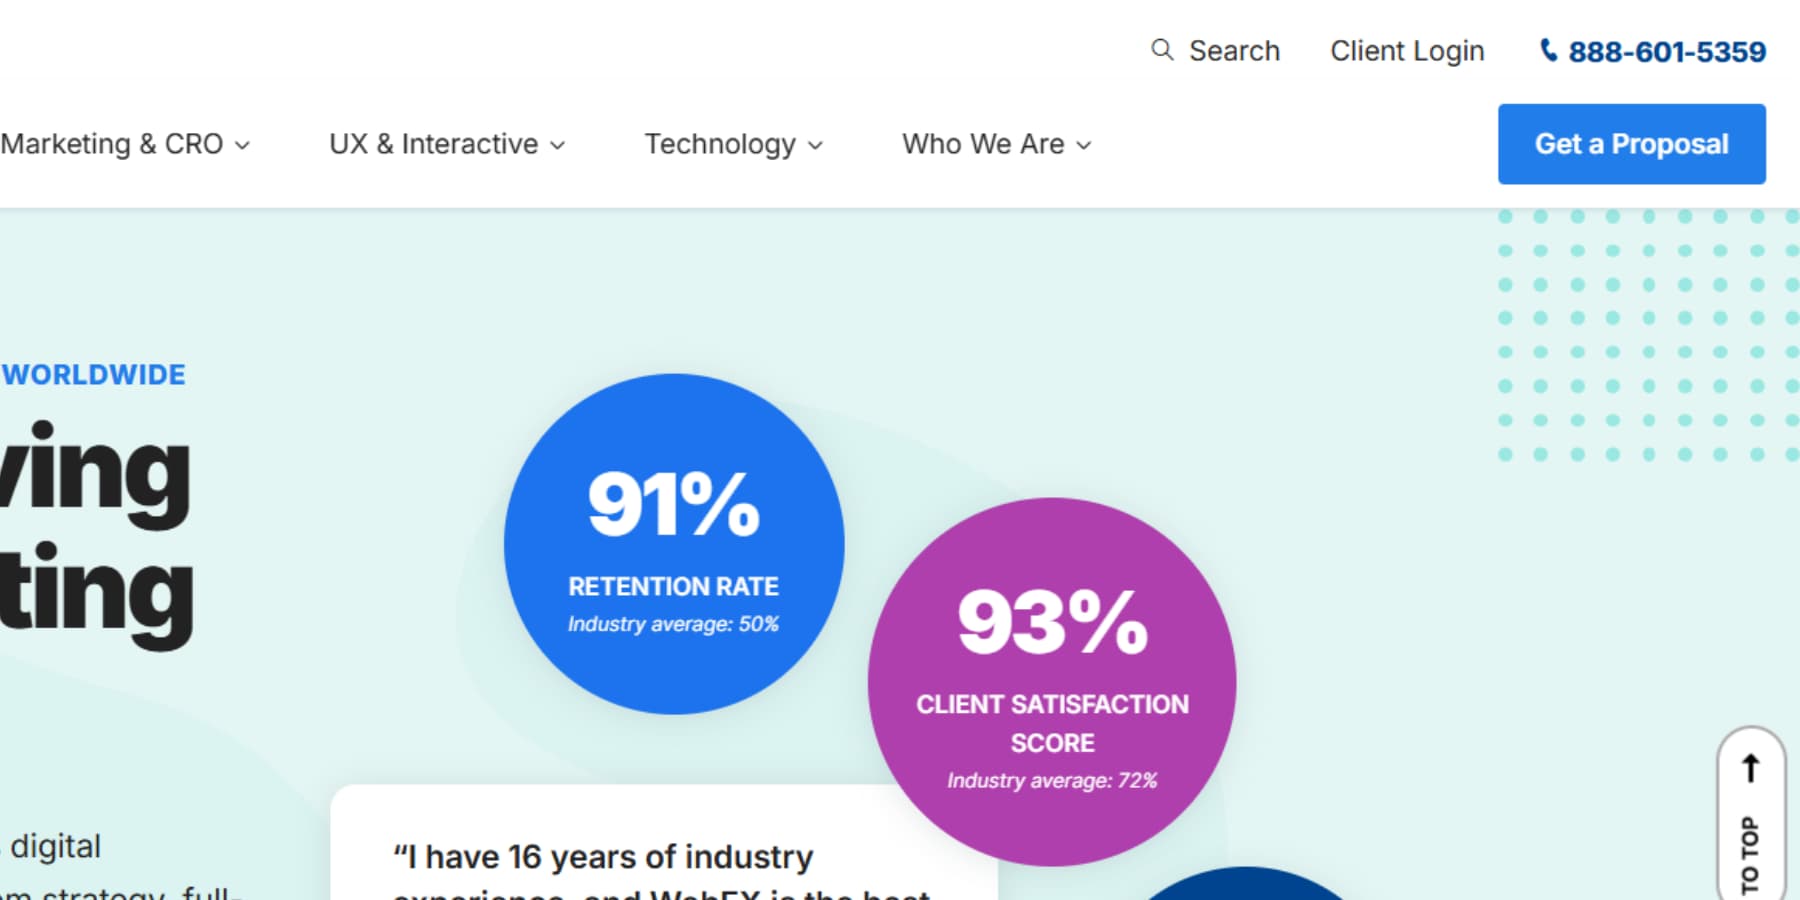Open the UX & Interactive menu label
This screenshot has width=1800, height=900.
tap(433, 144)
